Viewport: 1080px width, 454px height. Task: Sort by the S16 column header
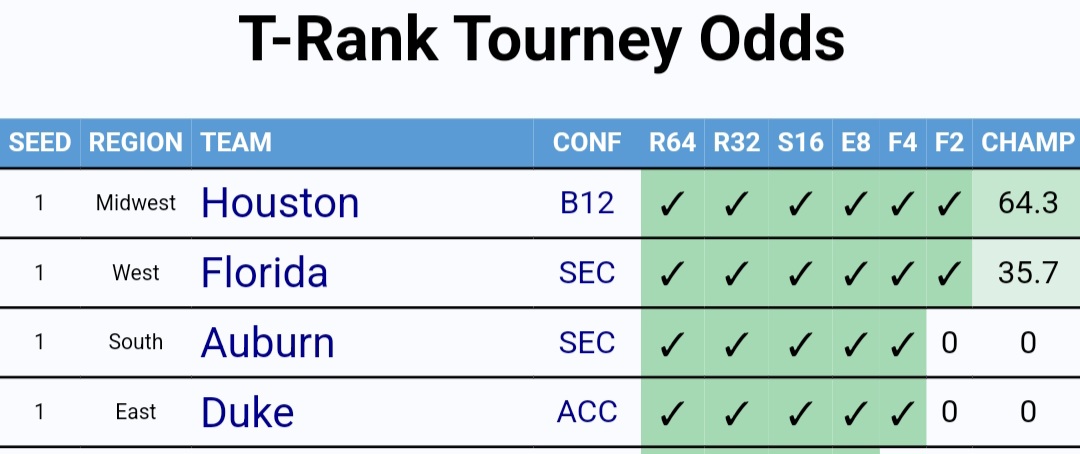point(800,143)
